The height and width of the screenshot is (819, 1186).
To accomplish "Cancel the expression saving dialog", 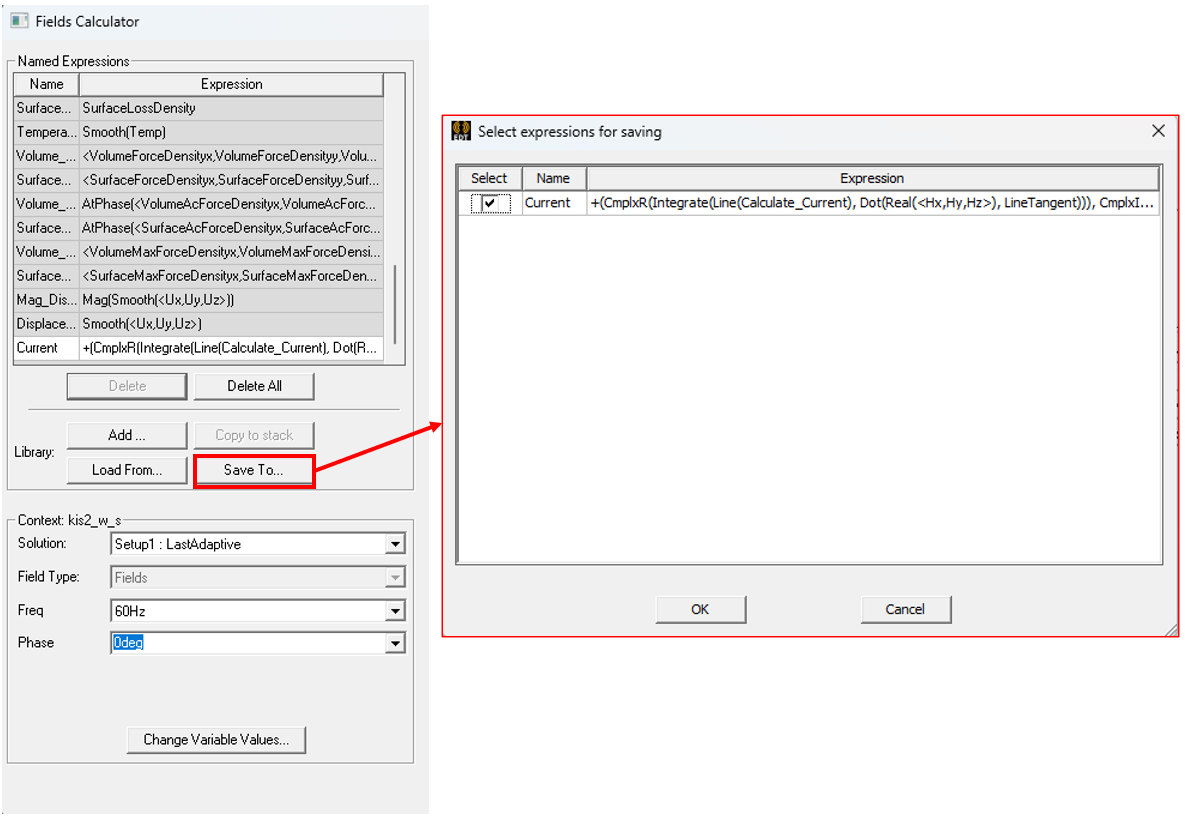I will click(x=905, y=609).
